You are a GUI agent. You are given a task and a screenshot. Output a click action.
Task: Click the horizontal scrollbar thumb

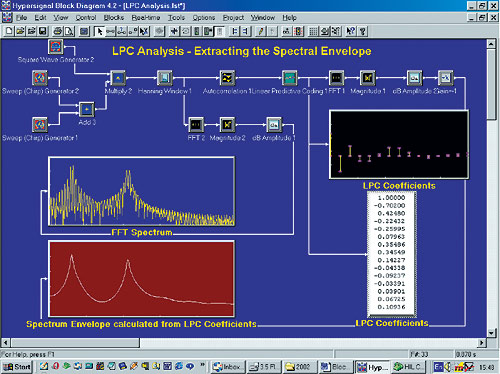pyautogui.click(x=75, y=342)
